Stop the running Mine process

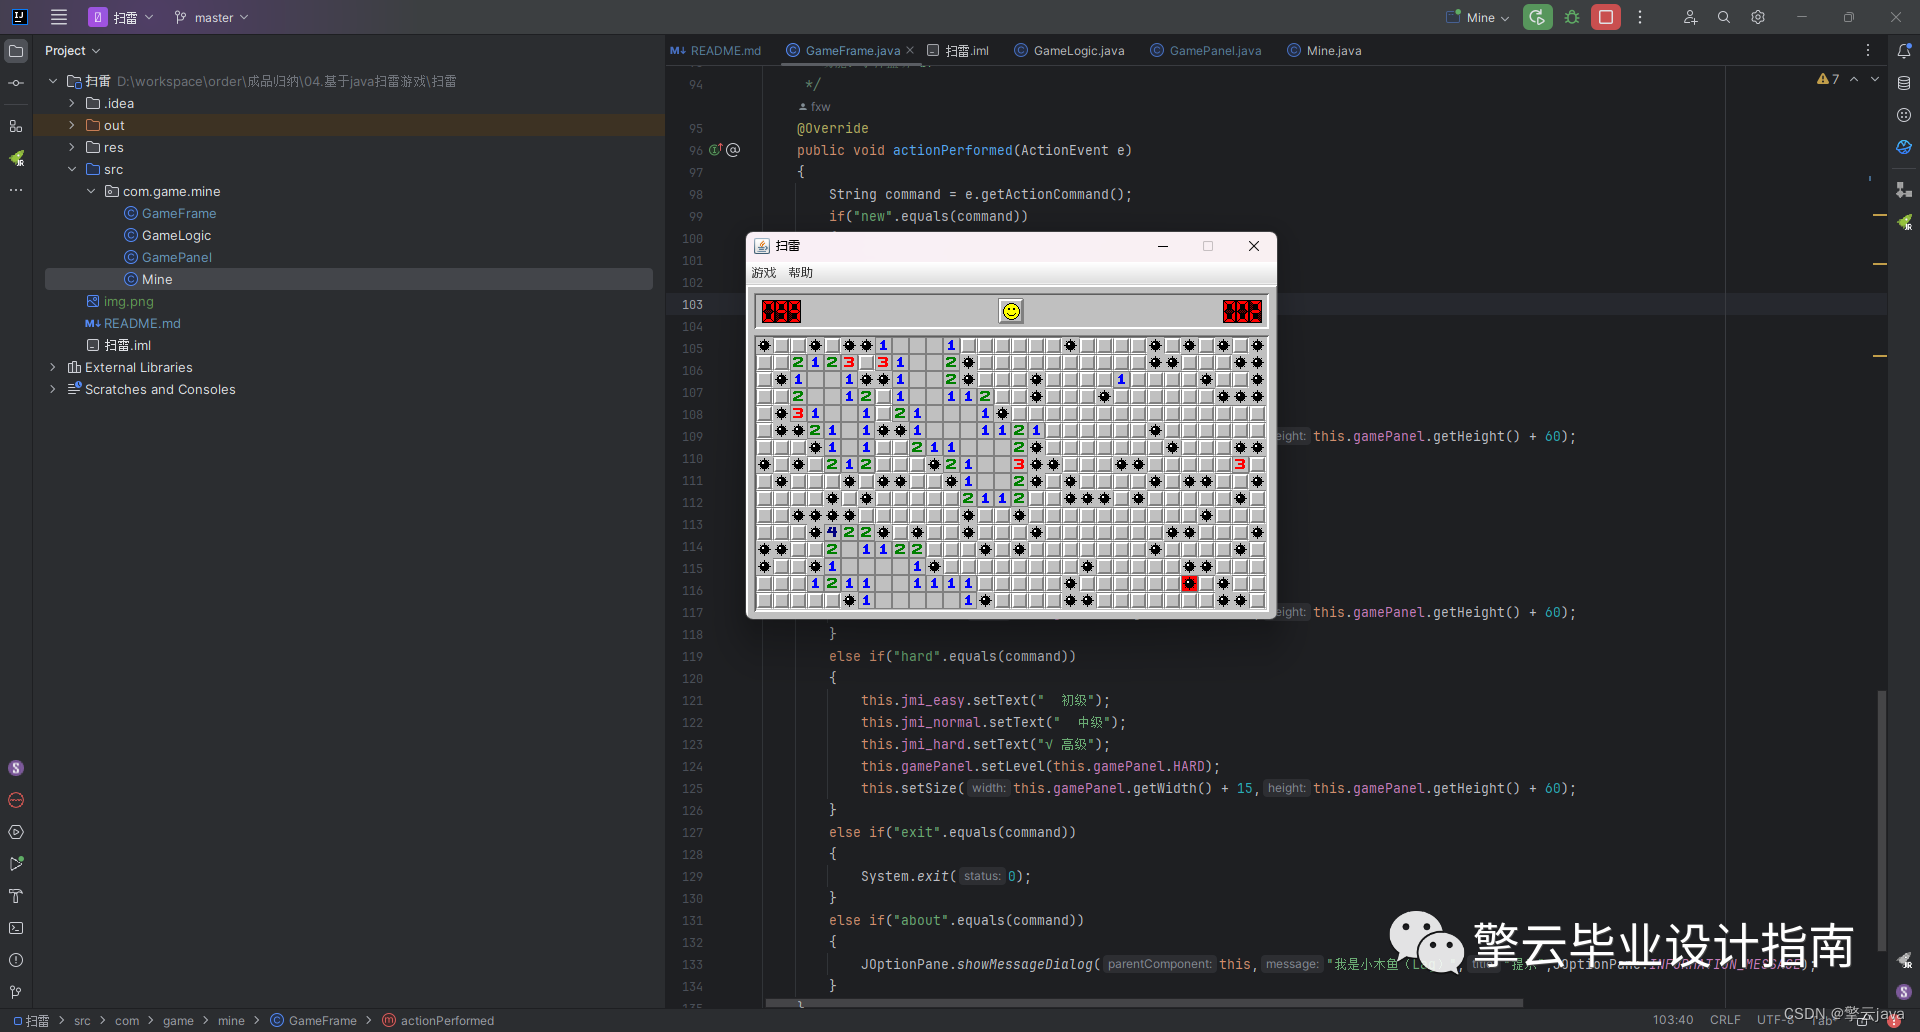coord(1606,17)
